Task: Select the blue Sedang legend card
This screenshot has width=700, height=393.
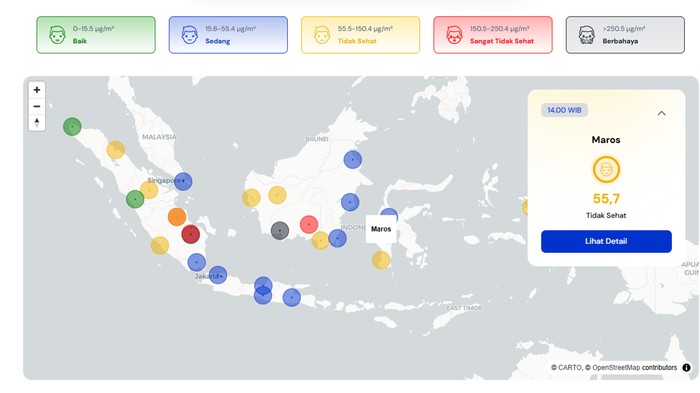Action: (228, 35)
